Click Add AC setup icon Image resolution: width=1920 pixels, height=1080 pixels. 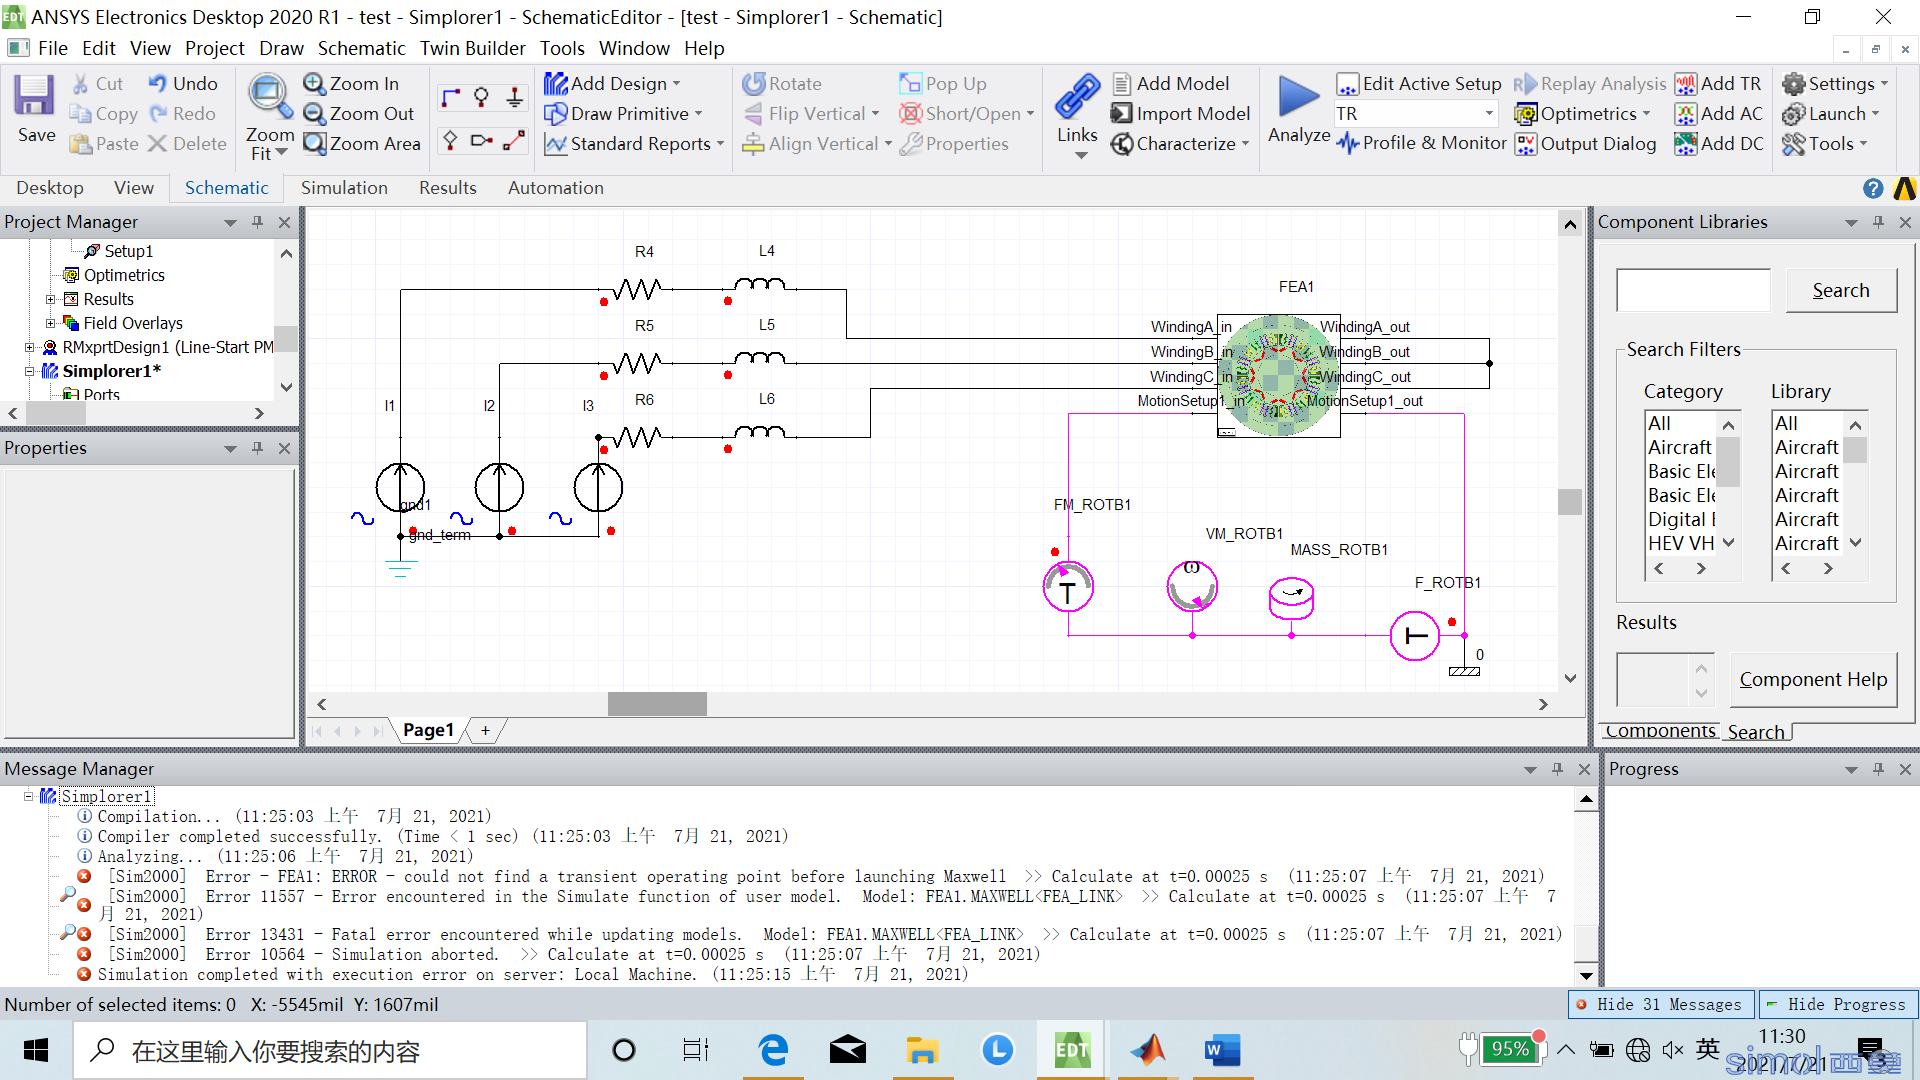[1686, 114]
